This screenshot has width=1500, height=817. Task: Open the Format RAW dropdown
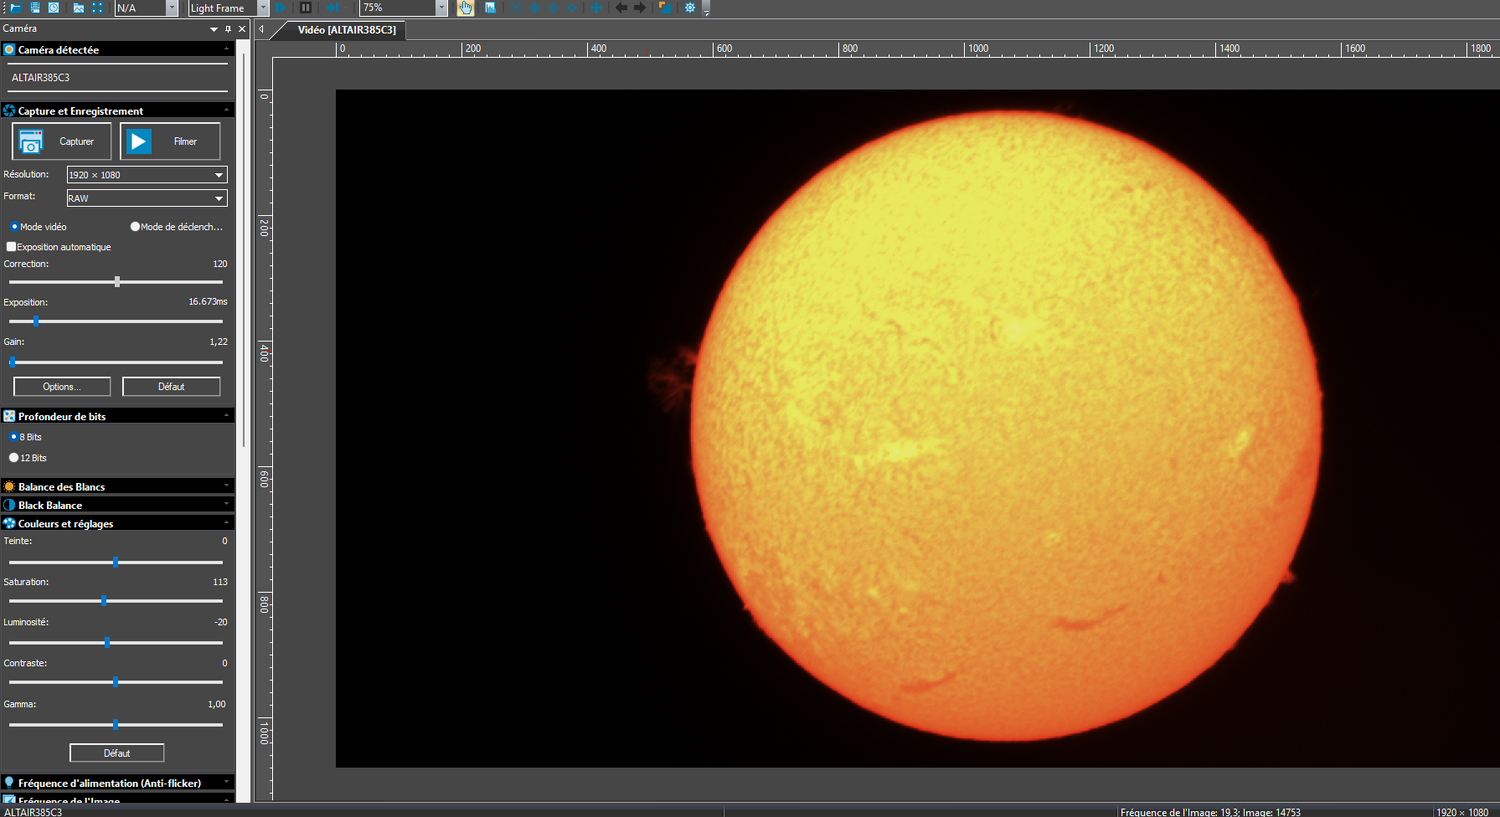[147, 198]
